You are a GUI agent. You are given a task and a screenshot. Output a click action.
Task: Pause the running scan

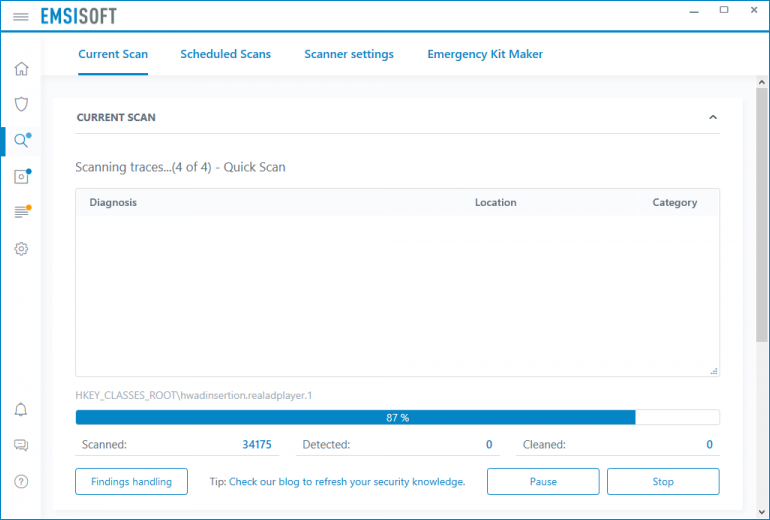point(543,482)
